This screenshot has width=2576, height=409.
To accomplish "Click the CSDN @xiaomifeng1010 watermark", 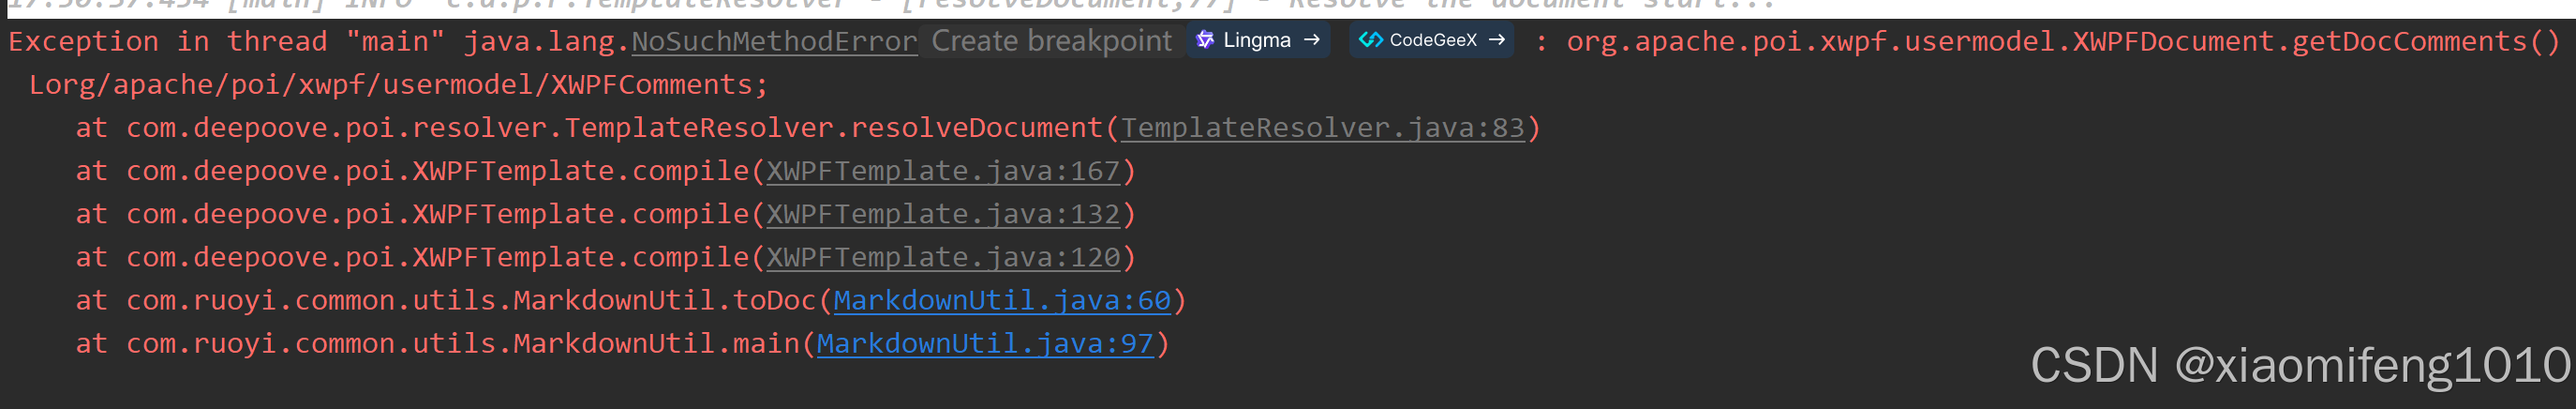I will pyautogui.click(x=2300, y=365).
